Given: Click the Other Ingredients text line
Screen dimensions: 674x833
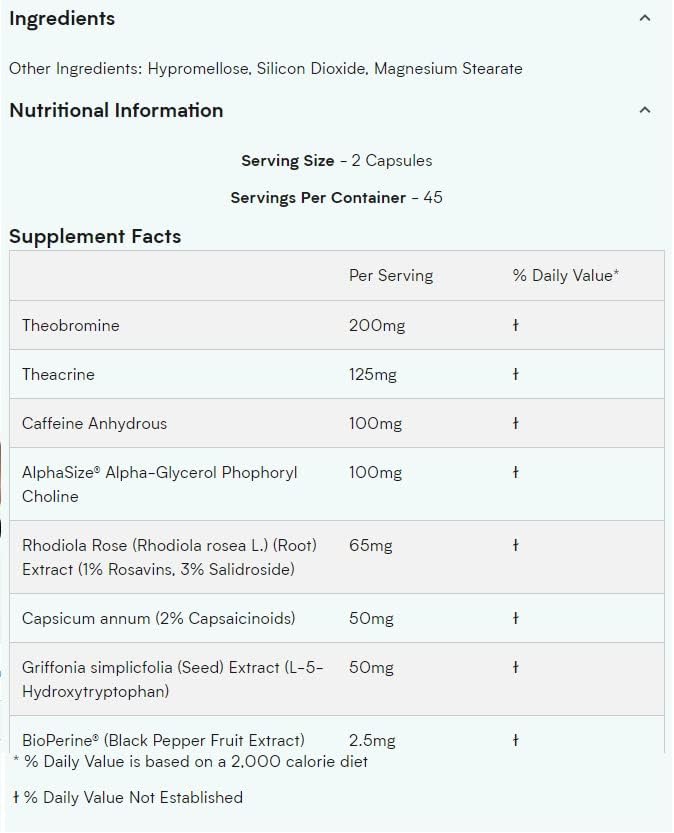Looking at the screenshot, I should click(265, 68).
